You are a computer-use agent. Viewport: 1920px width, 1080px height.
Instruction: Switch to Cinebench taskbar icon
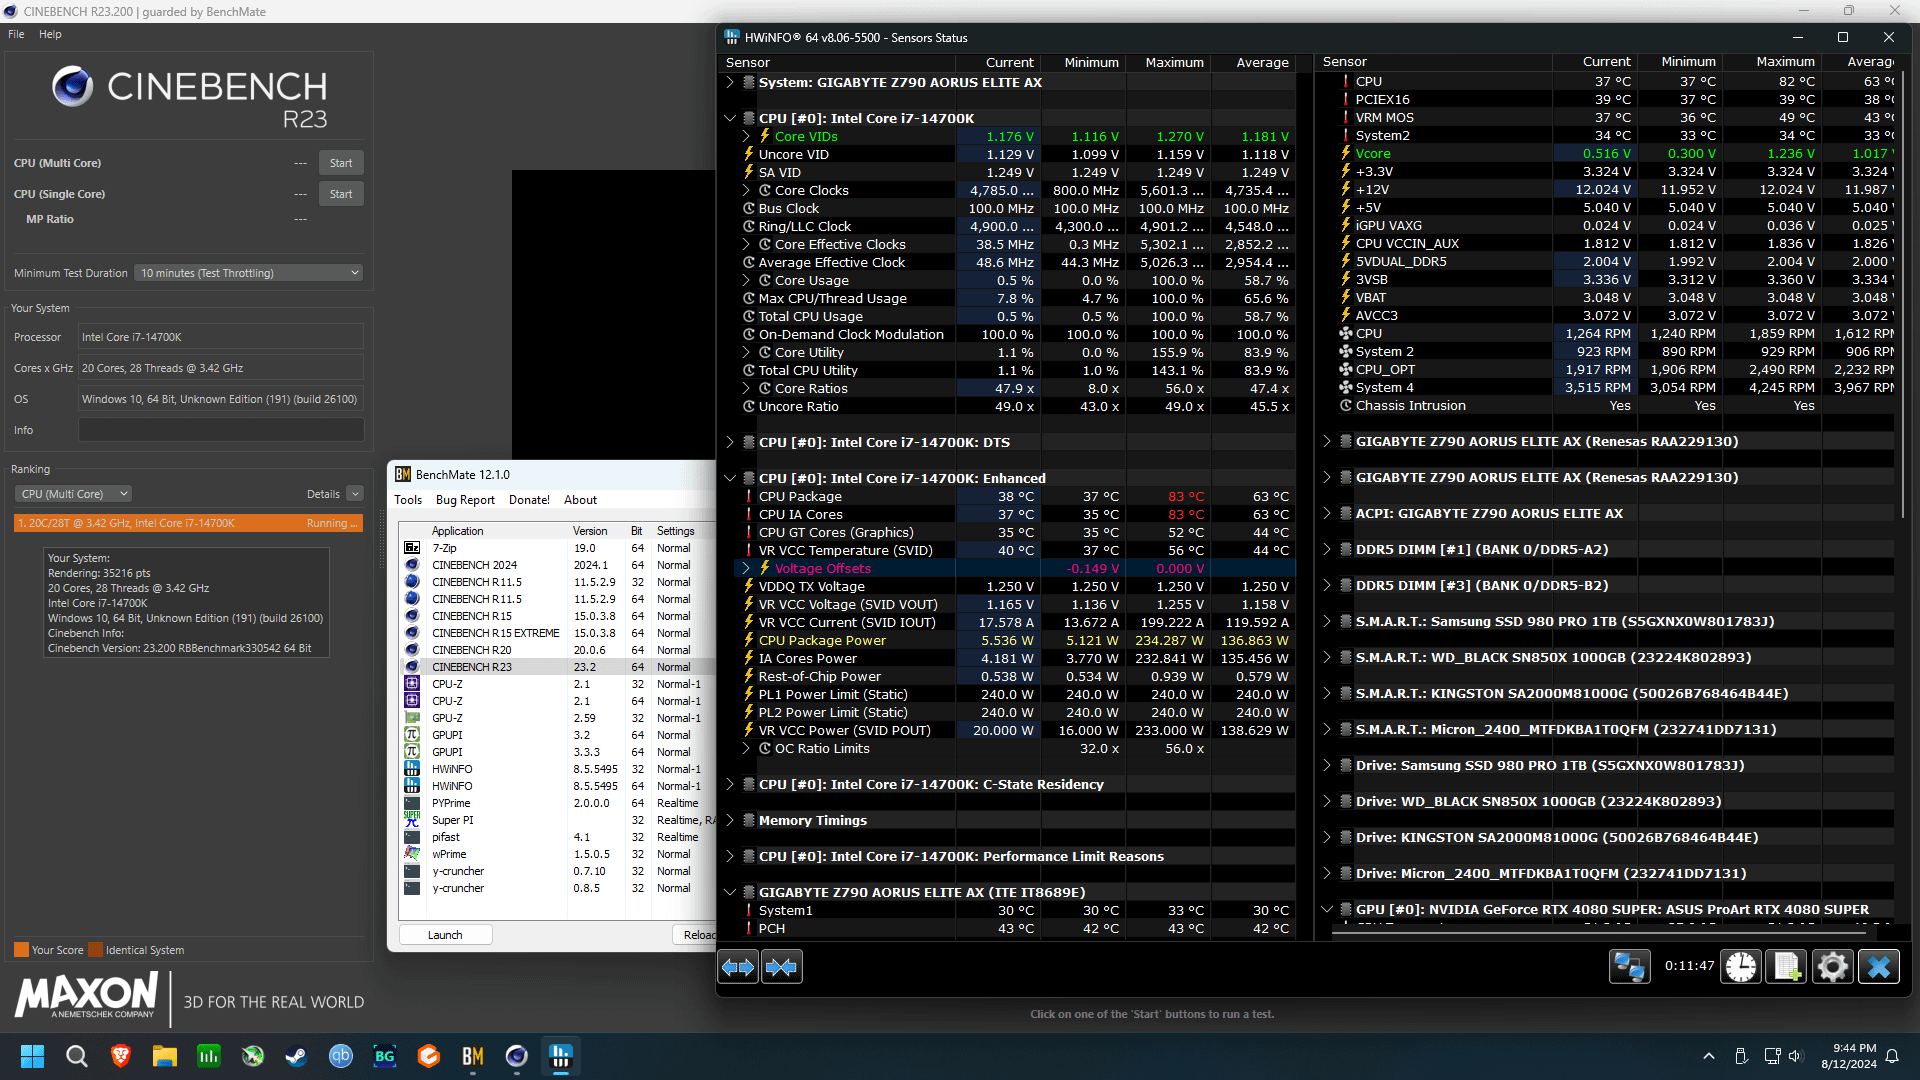pyautogui.click(x=517, y=1056)
